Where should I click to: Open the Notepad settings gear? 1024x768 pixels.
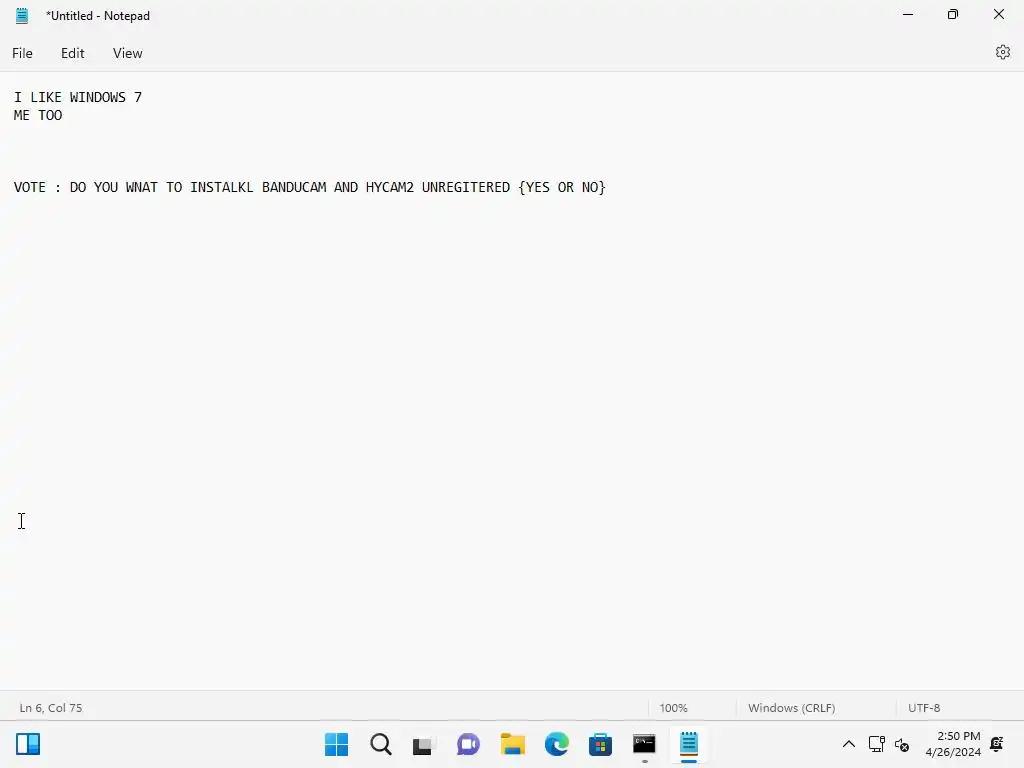[1002, 52]
